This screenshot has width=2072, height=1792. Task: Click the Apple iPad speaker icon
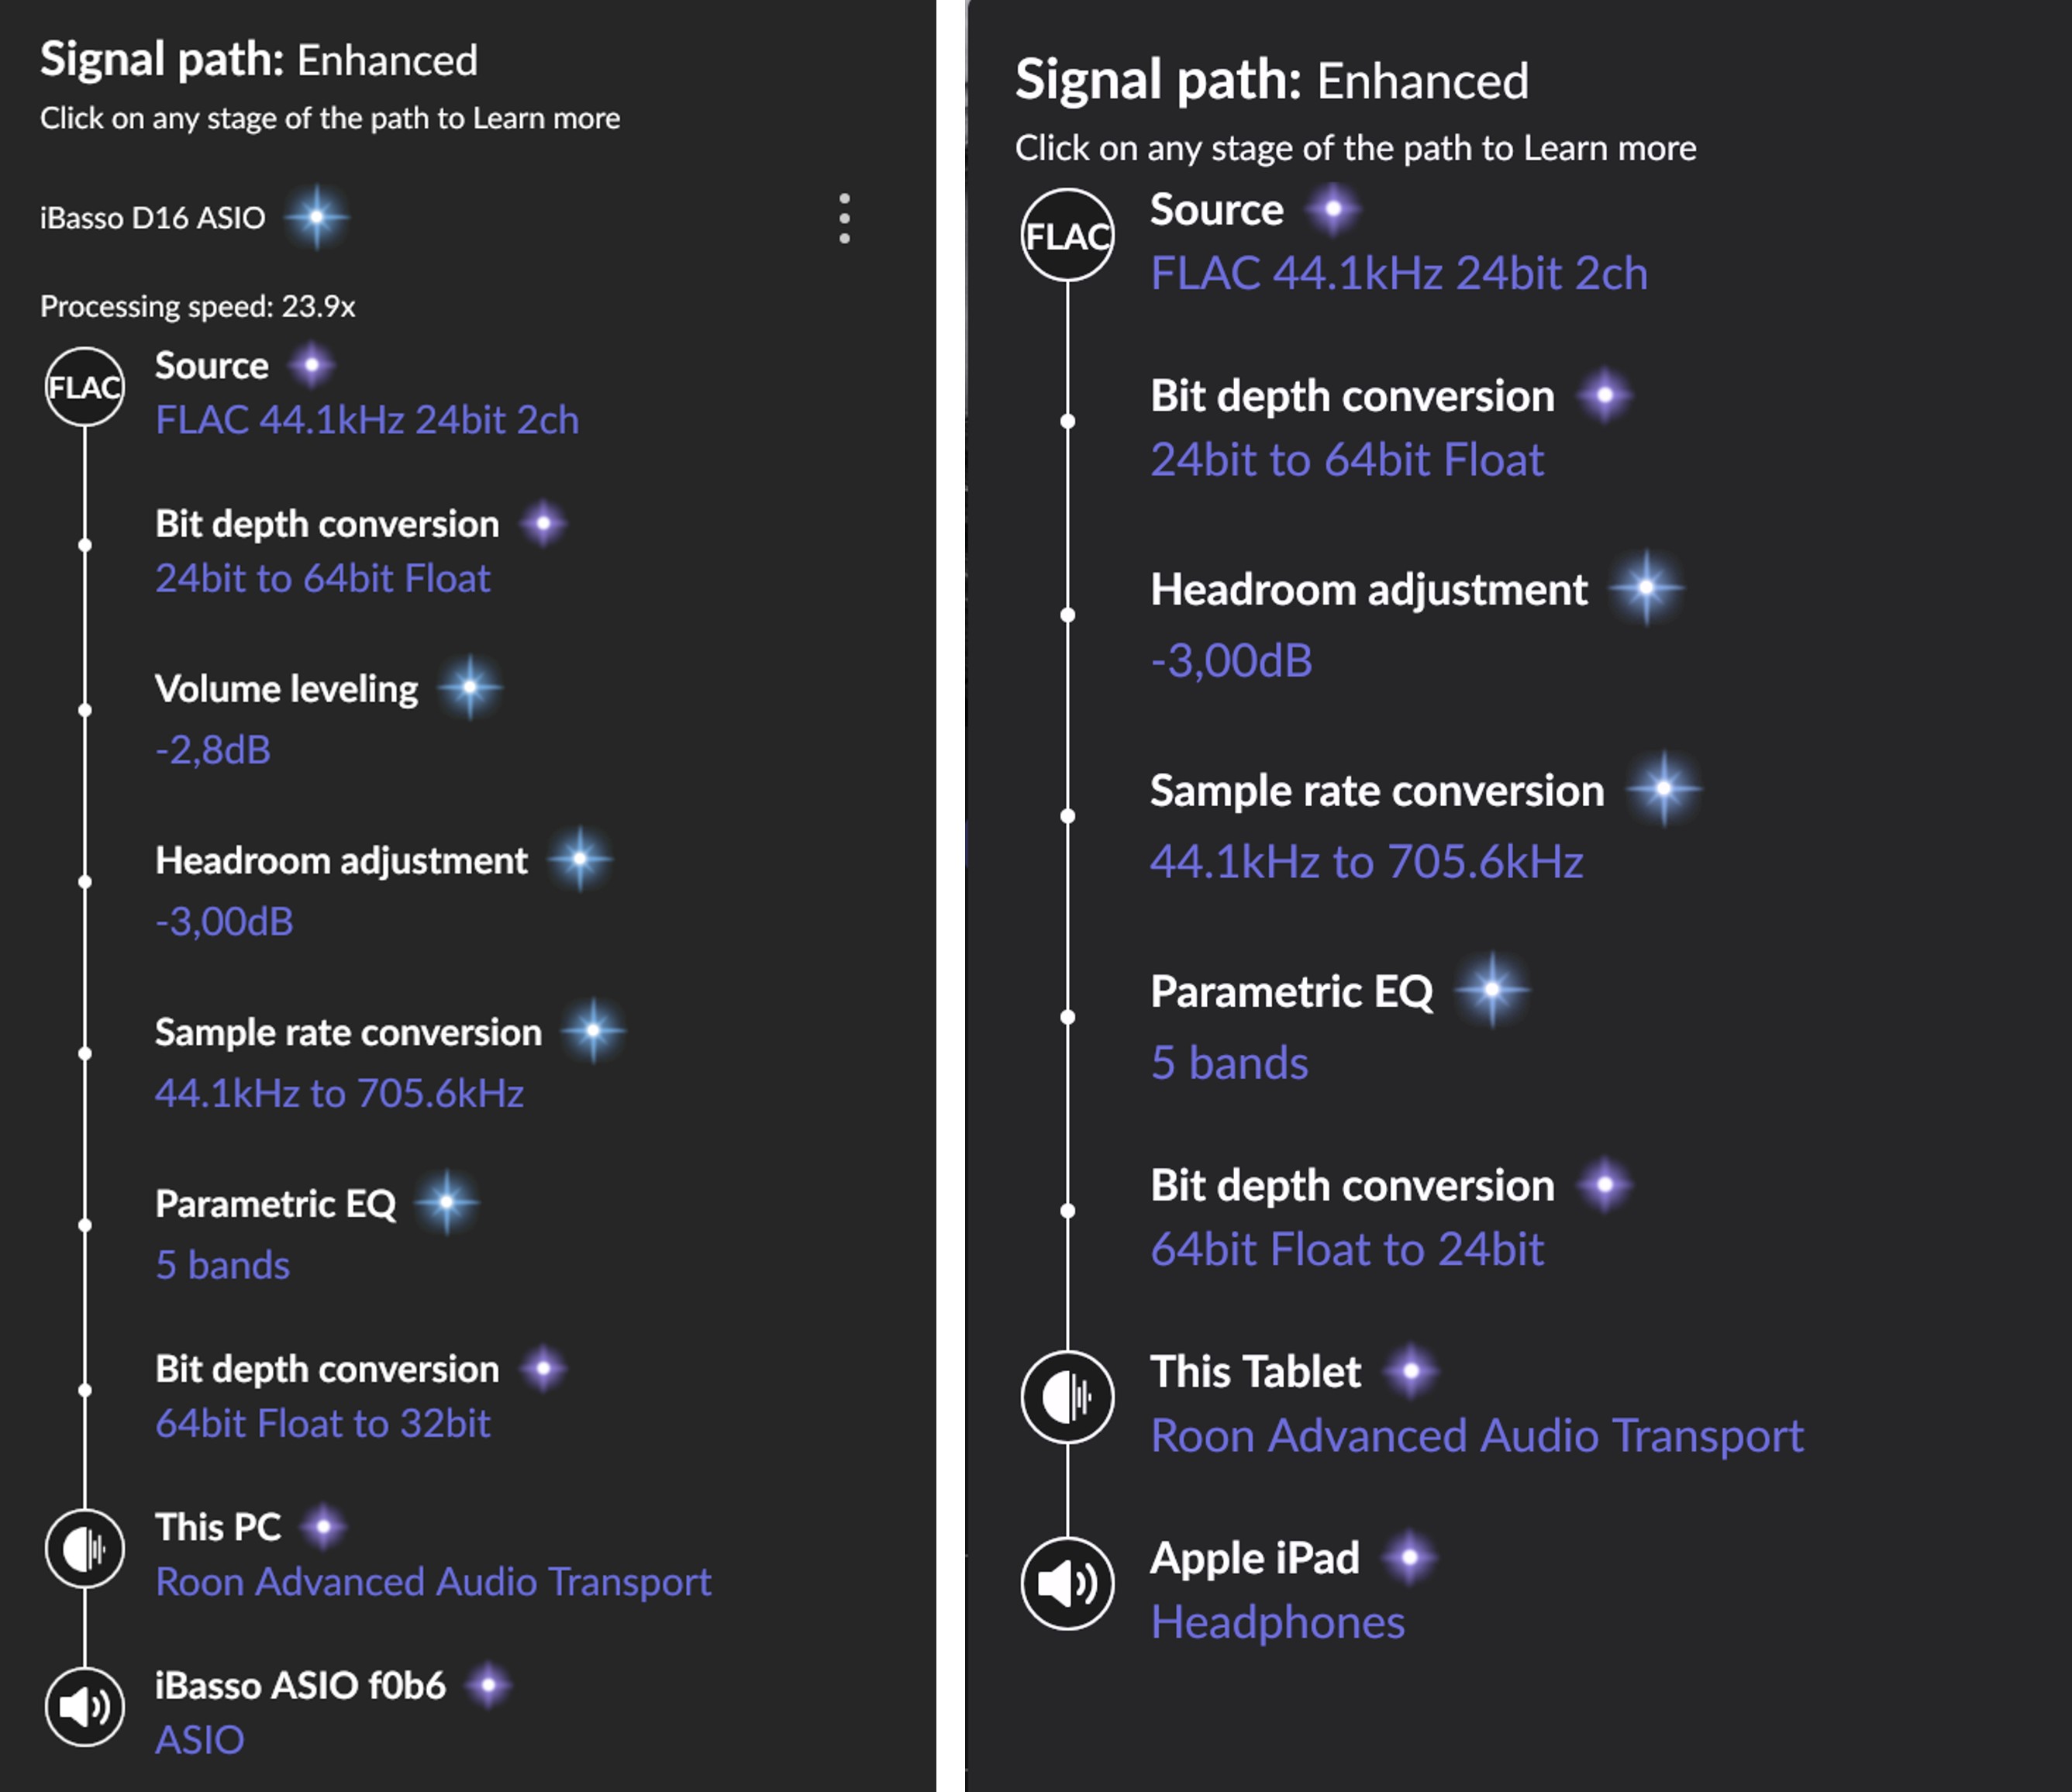(1068, 1584)
